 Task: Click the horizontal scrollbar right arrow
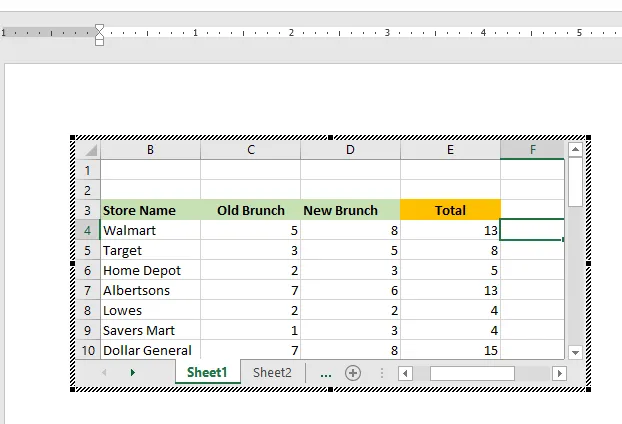(x=559, y=374)
